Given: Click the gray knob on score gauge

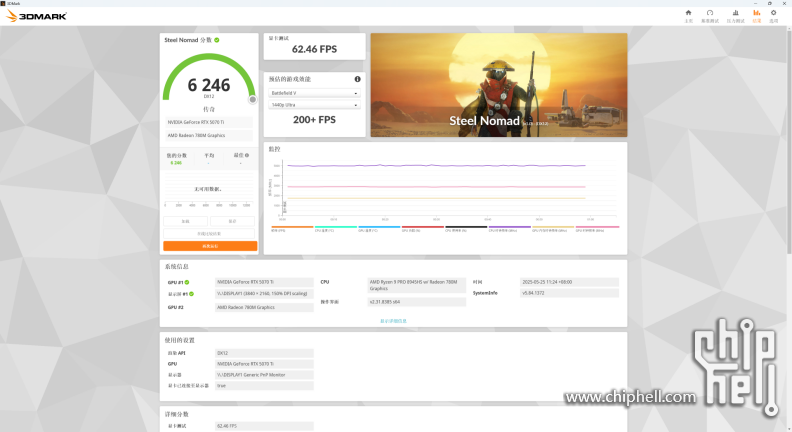Looking at the screenshot, I should 253,100.
